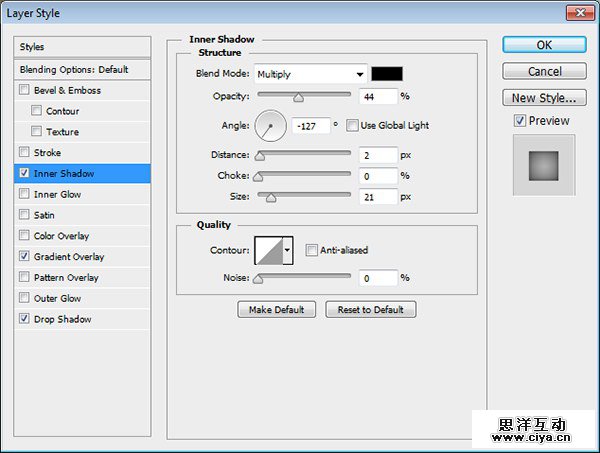Screen dimensions: 600x453
Task: Click the Size value input field
Action: coord(377,197)
